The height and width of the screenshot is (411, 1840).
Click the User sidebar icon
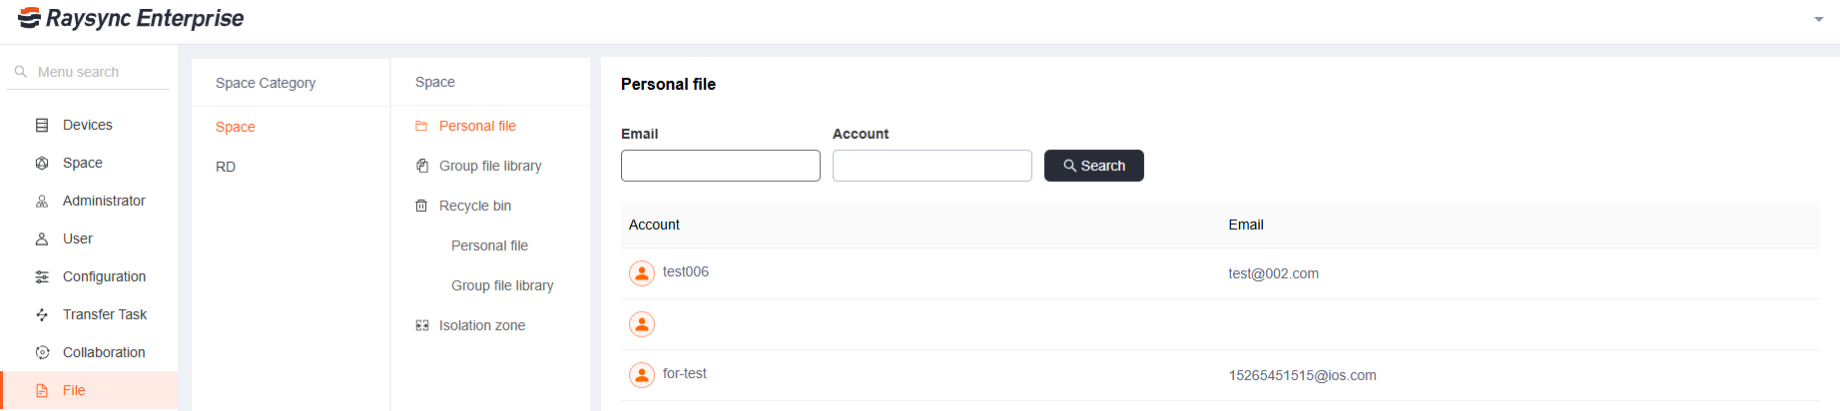42,239
